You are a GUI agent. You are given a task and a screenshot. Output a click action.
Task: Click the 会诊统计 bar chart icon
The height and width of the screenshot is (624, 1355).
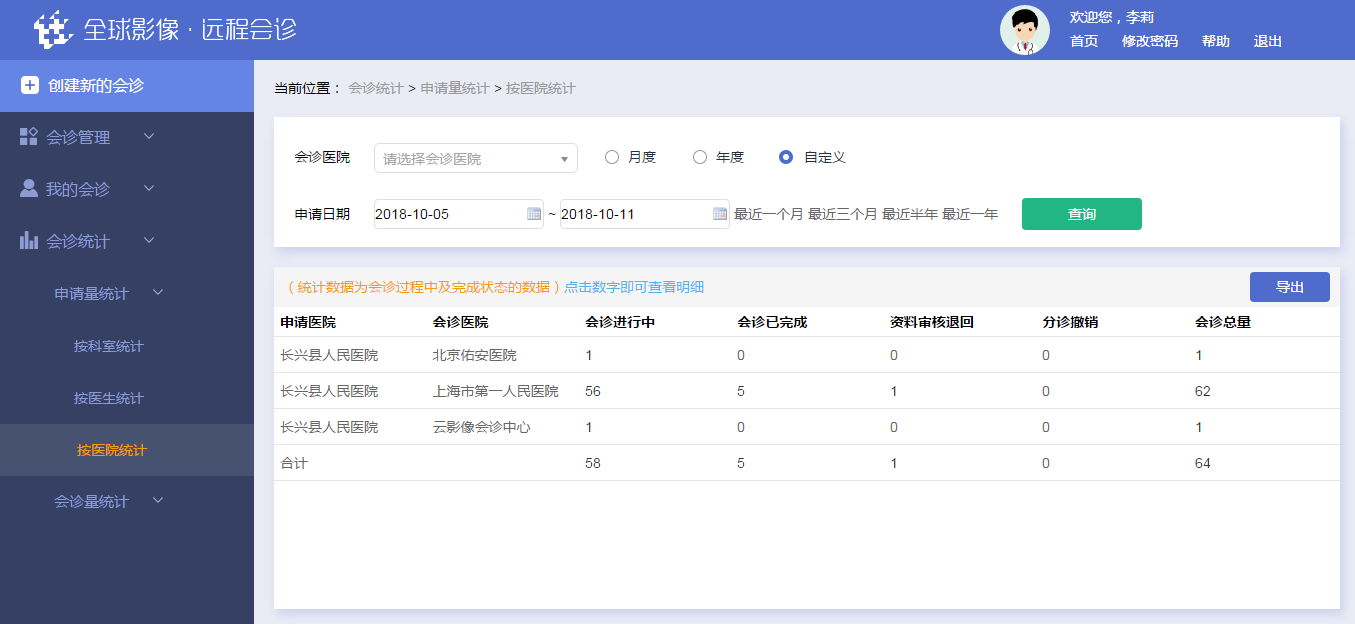click(29, 241)
